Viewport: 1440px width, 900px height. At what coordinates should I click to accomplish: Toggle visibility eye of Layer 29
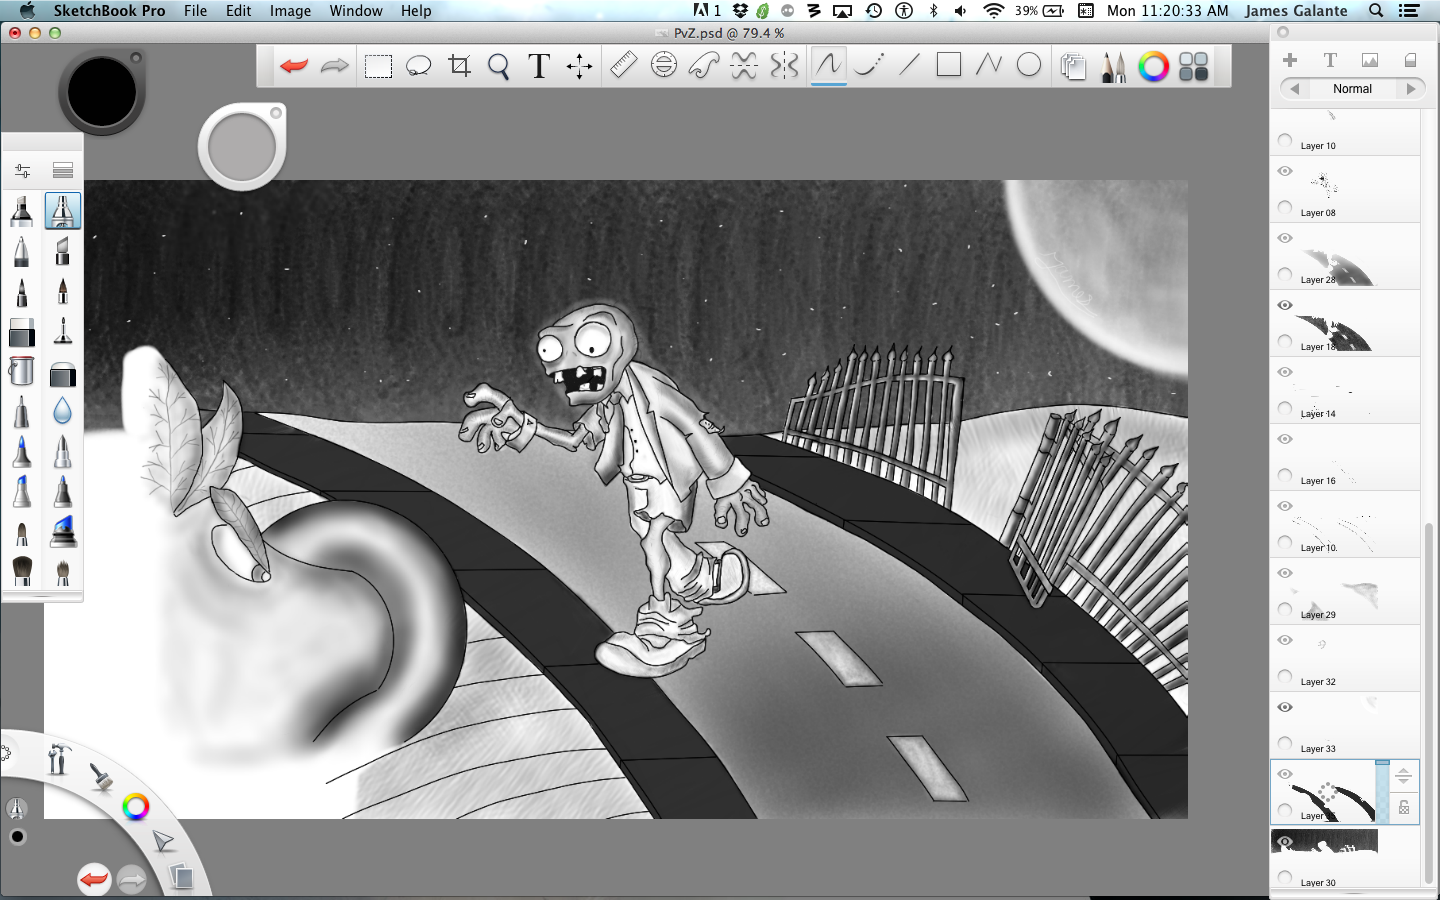[x=1285, y=573]
